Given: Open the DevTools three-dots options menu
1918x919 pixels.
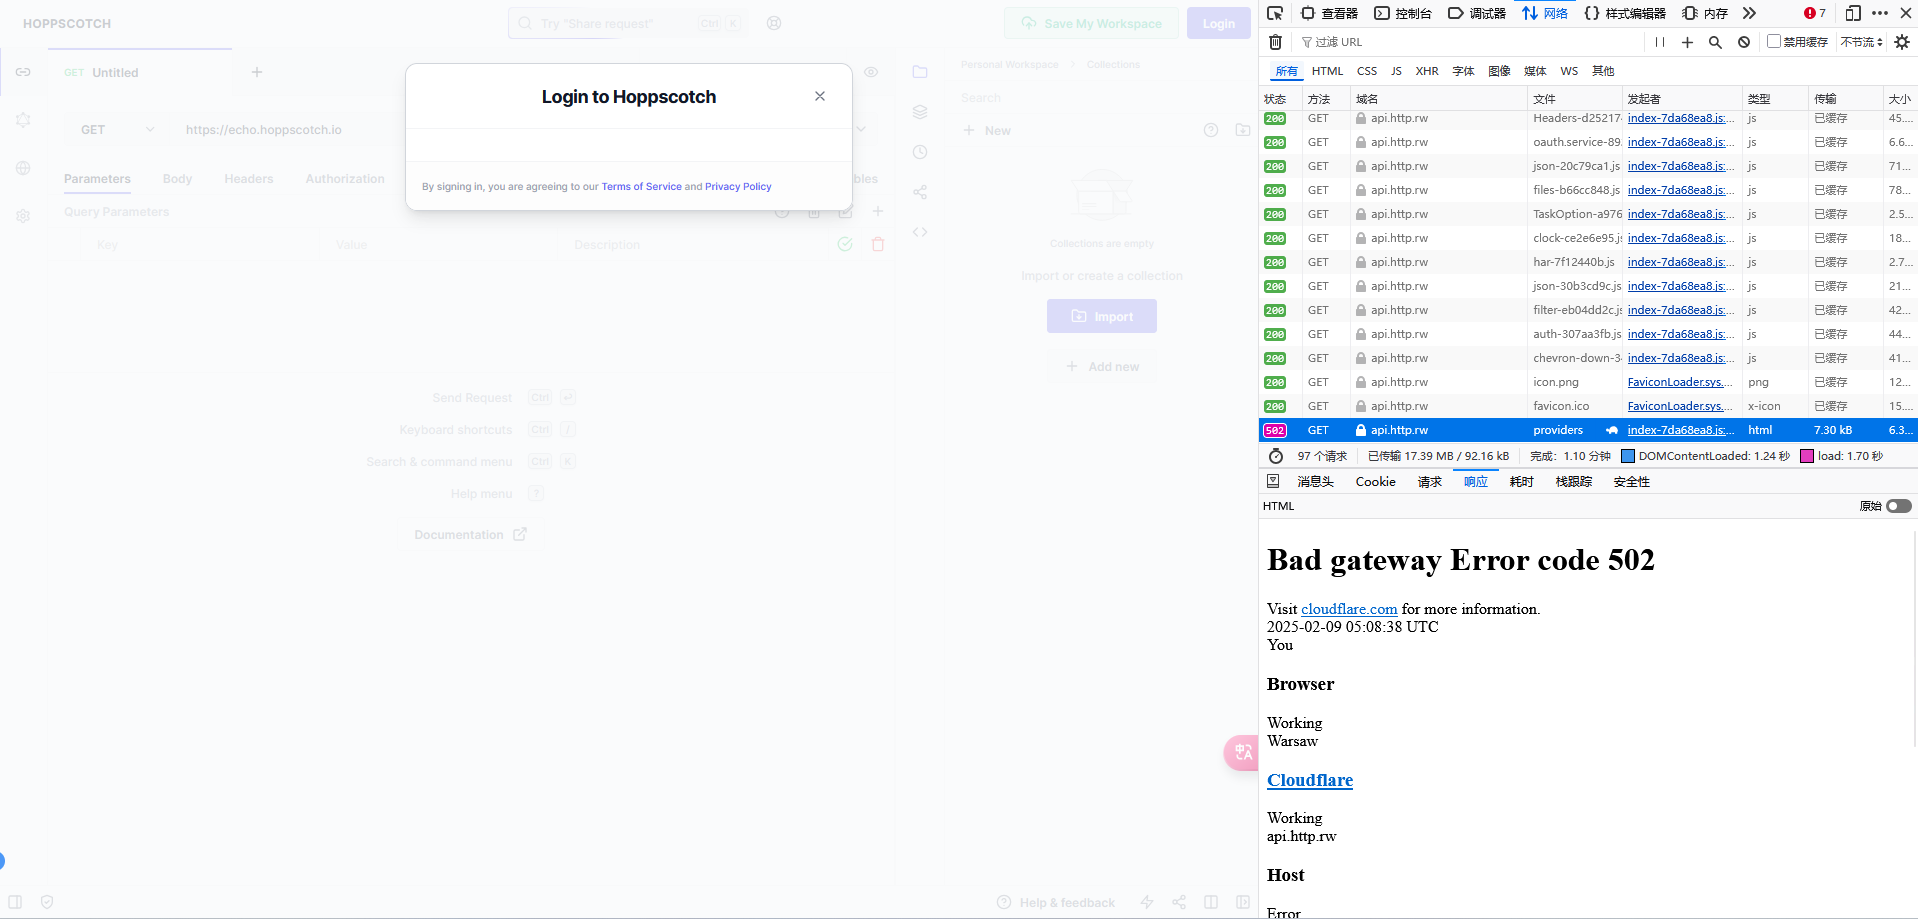Looking at the screenshot, I should point(1880,13).
